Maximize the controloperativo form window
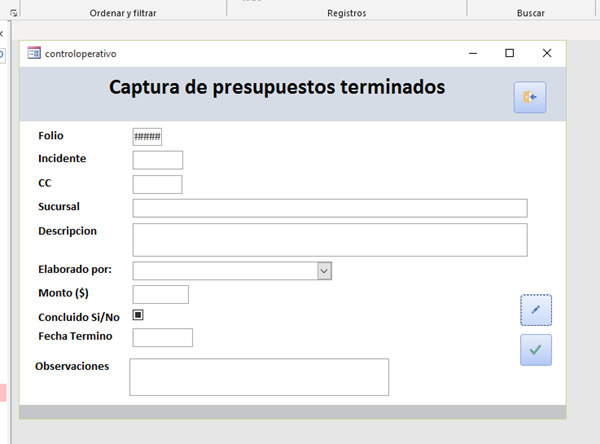The height and width of the screenshot is (444, 600). click(509, 53)
